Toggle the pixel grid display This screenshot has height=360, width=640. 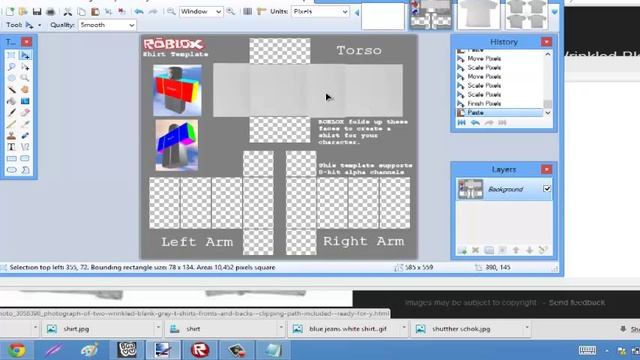click(x=247, y=11)
